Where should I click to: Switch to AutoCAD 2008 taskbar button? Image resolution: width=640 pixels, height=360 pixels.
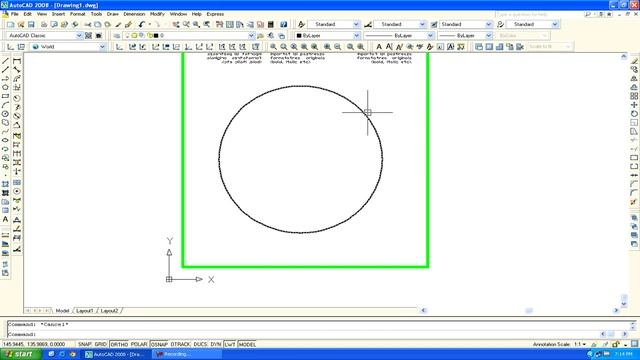pos(115,354)
